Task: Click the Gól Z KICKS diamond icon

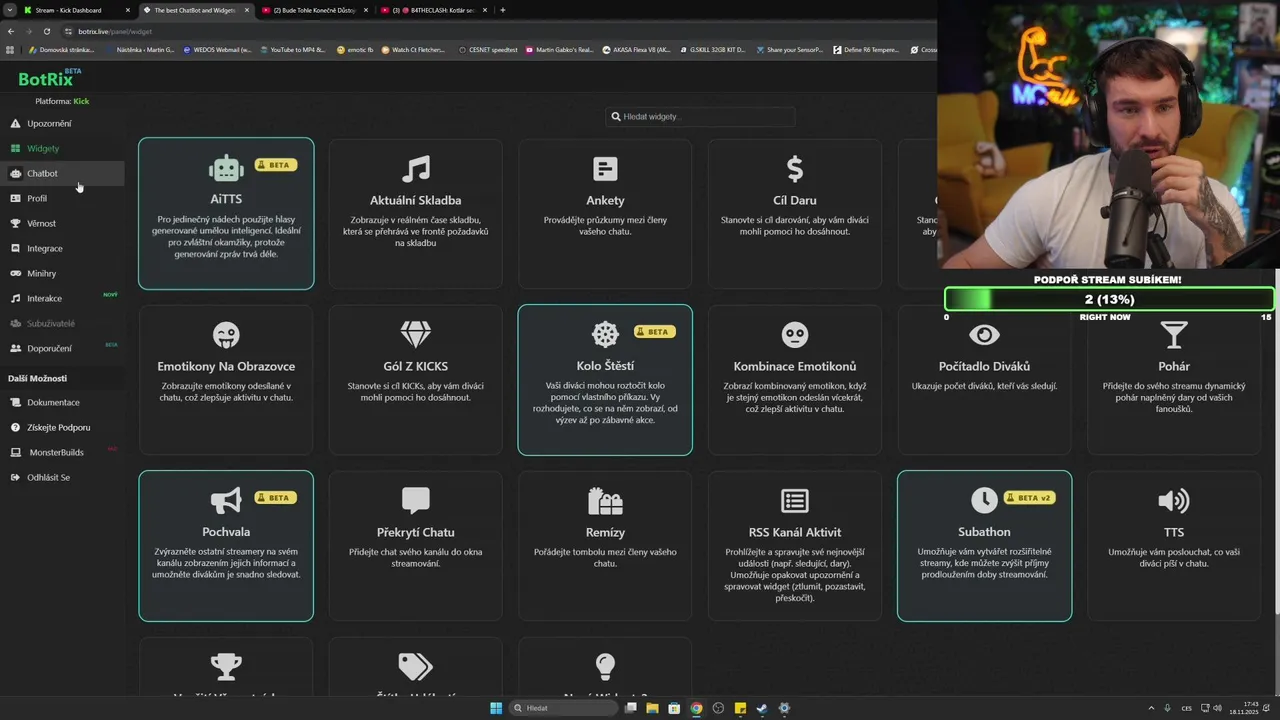Action: tap(415, 334)
